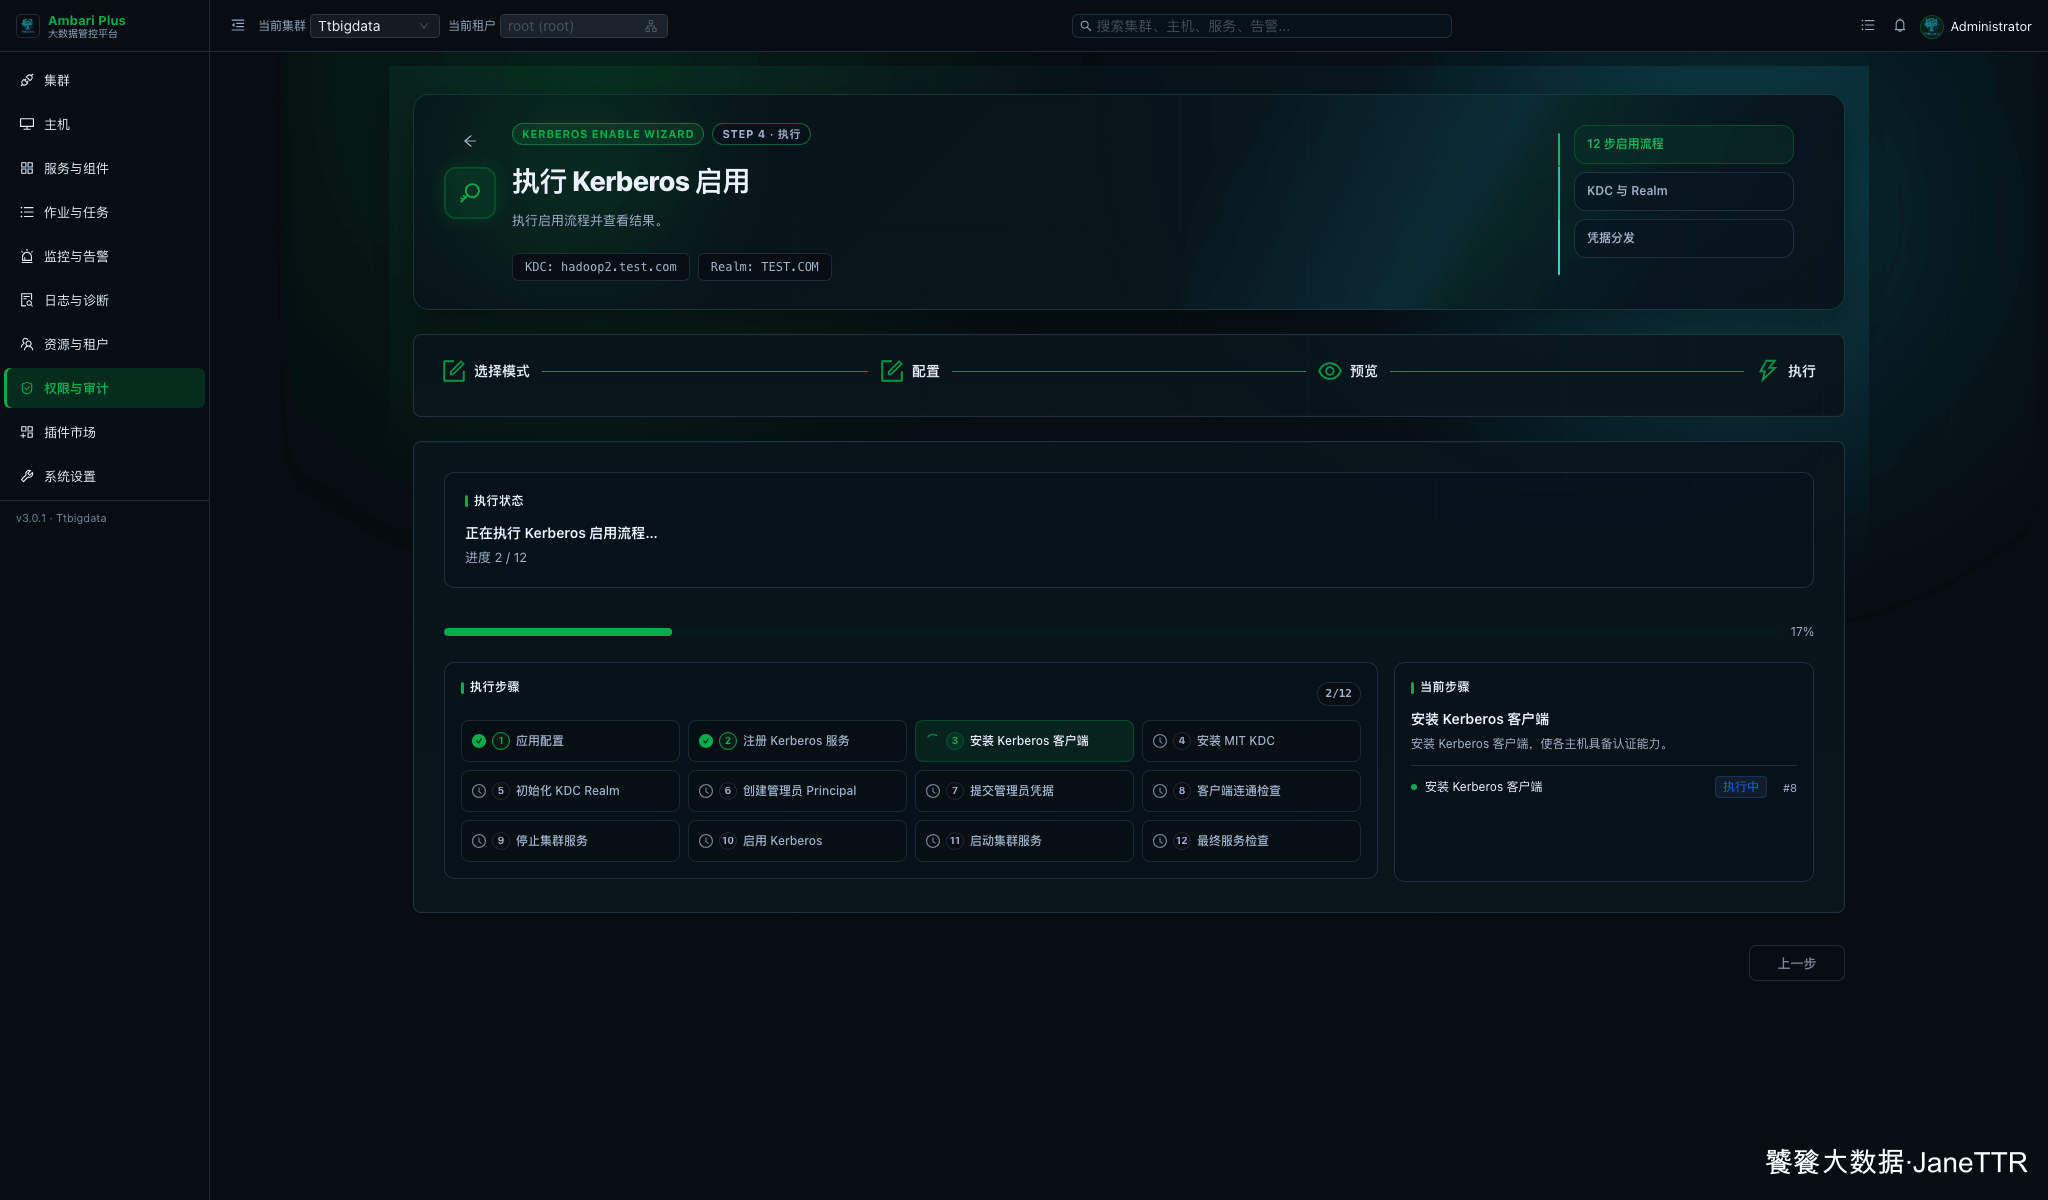Image resolution: width=2048 pixels, height=1200 pixels.
Task: Click the Realm: TEST.COM chip
Action: point(765,267)
